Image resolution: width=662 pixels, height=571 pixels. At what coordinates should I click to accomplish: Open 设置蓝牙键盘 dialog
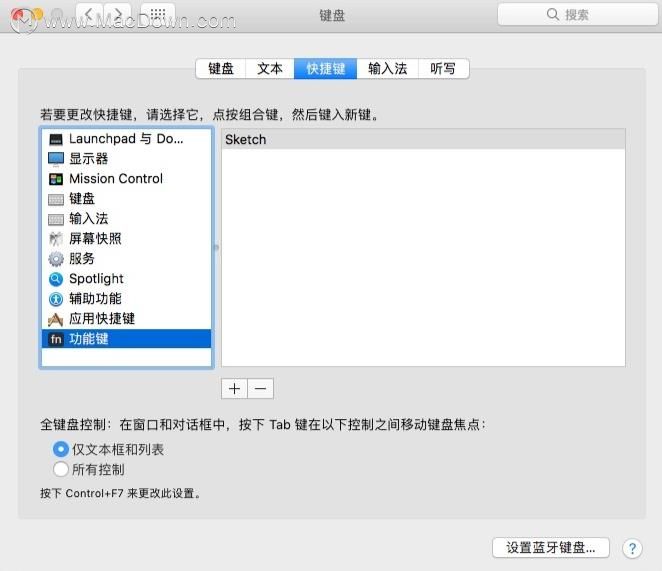click(551, 548)
